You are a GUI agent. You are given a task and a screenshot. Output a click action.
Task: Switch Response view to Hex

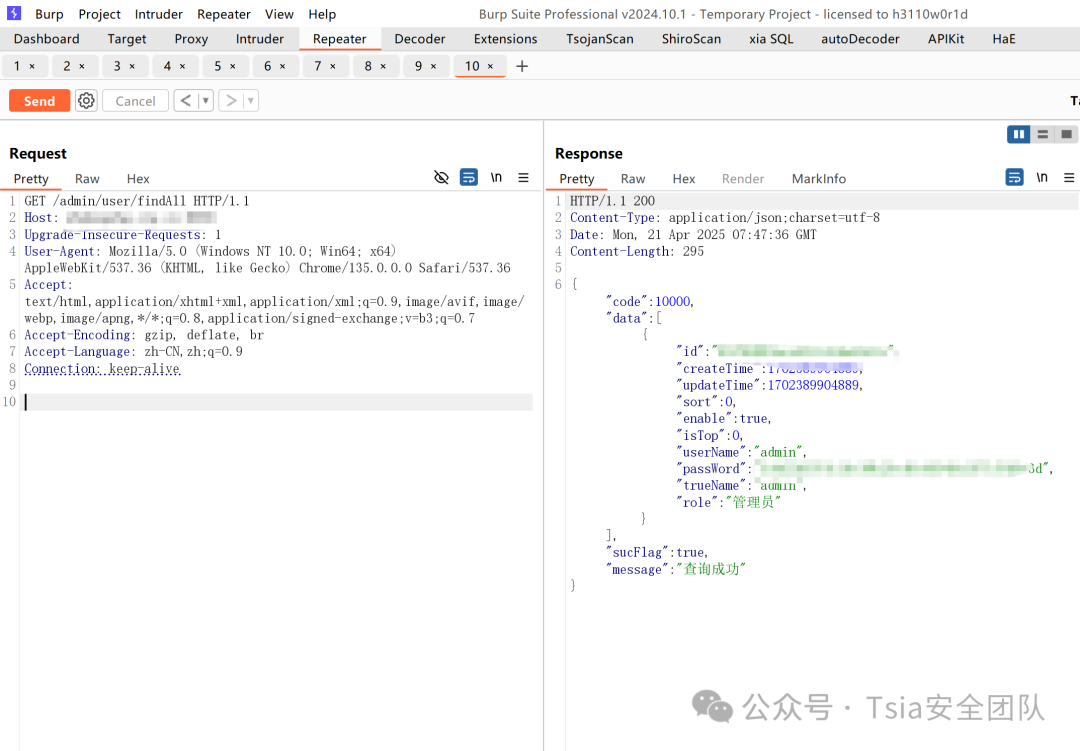tap(683, 178)
